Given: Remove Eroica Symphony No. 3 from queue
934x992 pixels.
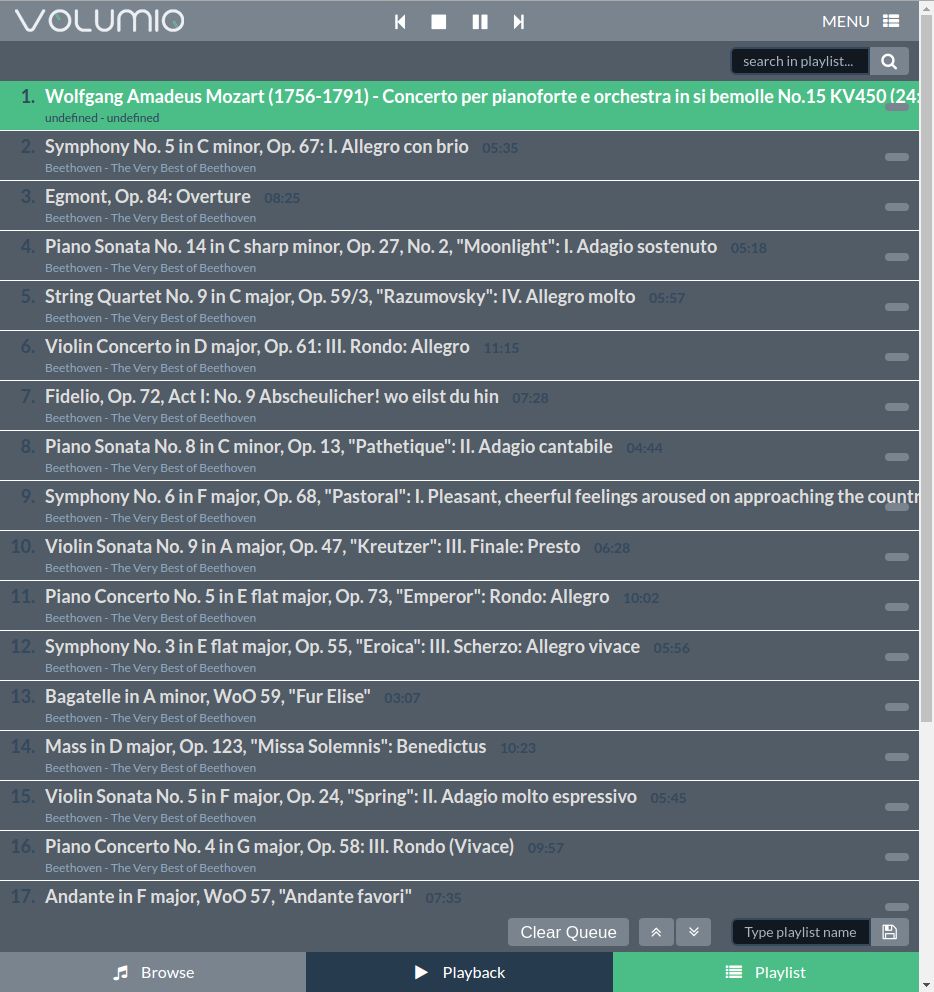Looking at the screenshot, I should point(897,657).
